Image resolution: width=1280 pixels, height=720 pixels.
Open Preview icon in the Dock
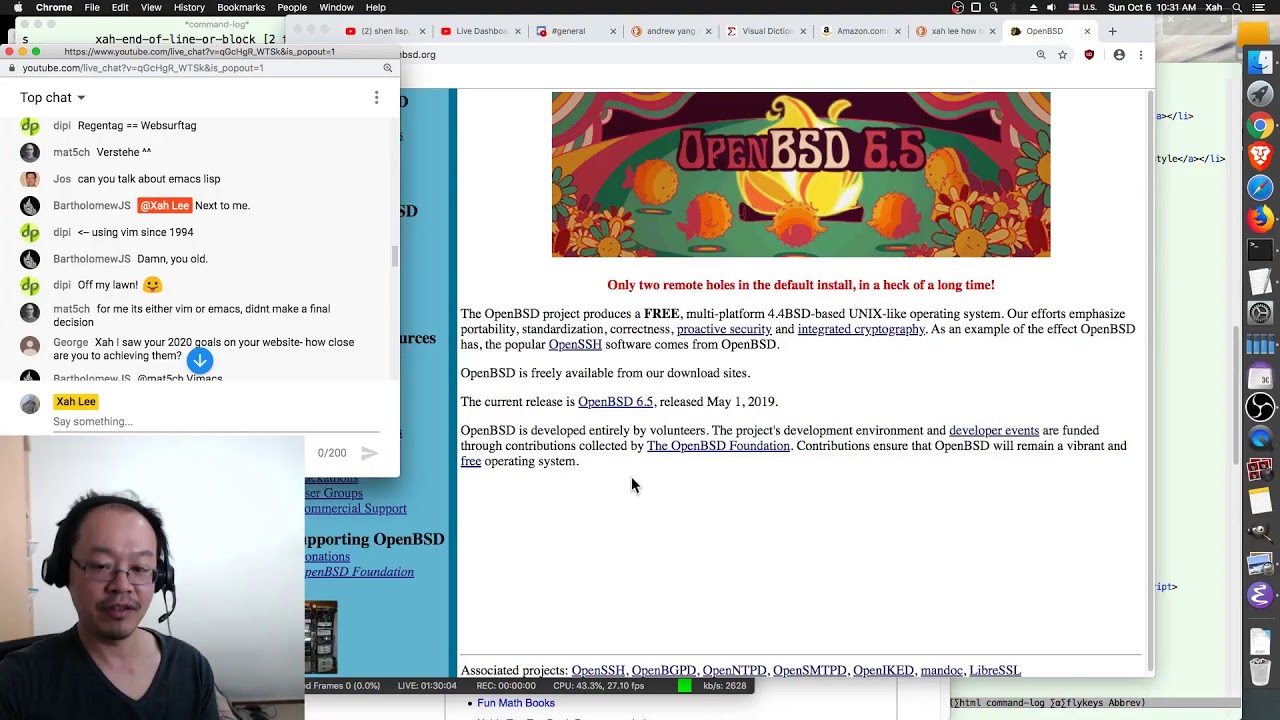tap(1260, 564)
